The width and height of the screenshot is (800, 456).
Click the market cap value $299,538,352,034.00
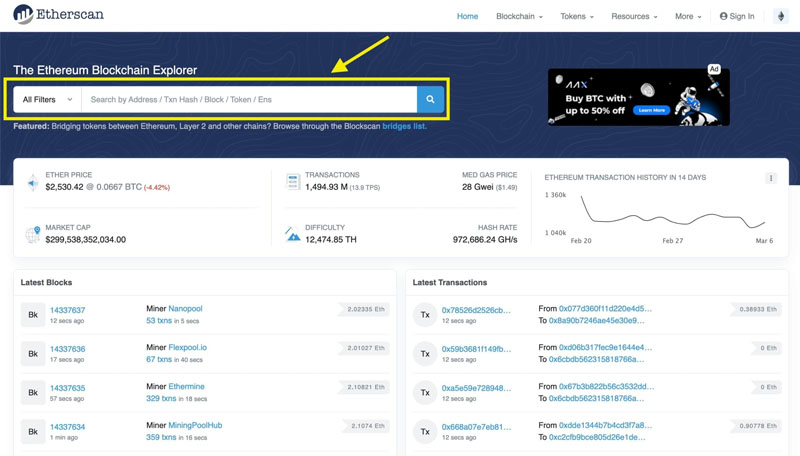pos(86,240)
